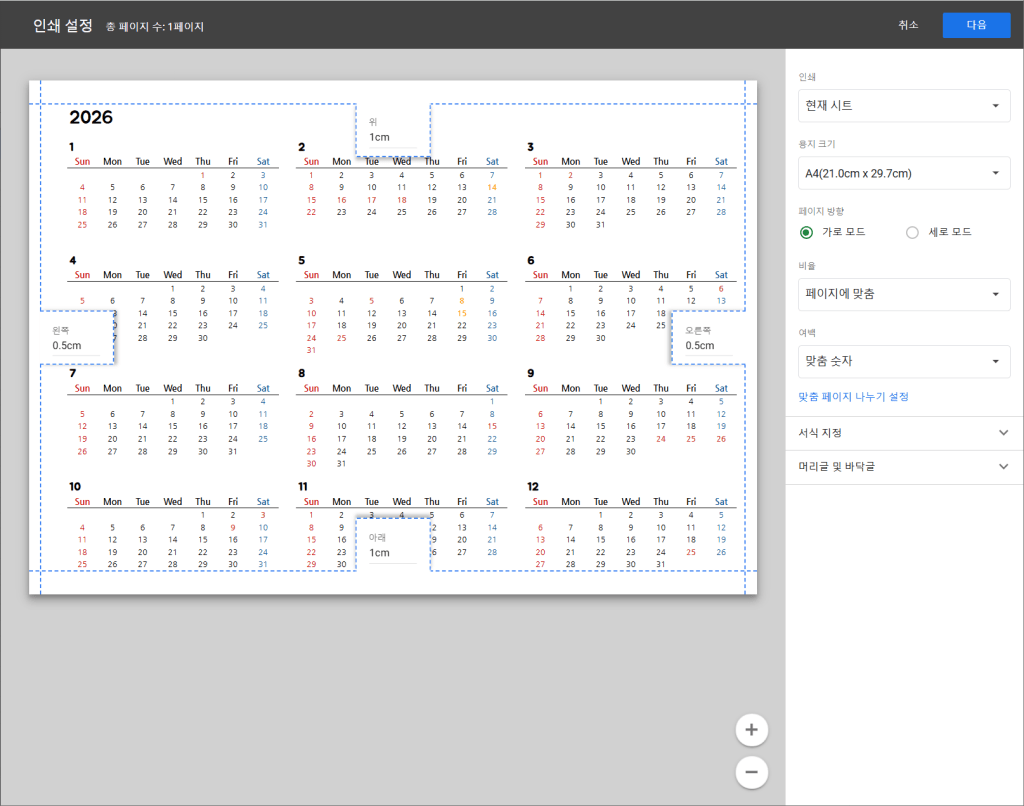This screenshot has width=1024, height=806.
Task: Select landscape 가로 모드 radio button
Action: click(x=807, y=232)
